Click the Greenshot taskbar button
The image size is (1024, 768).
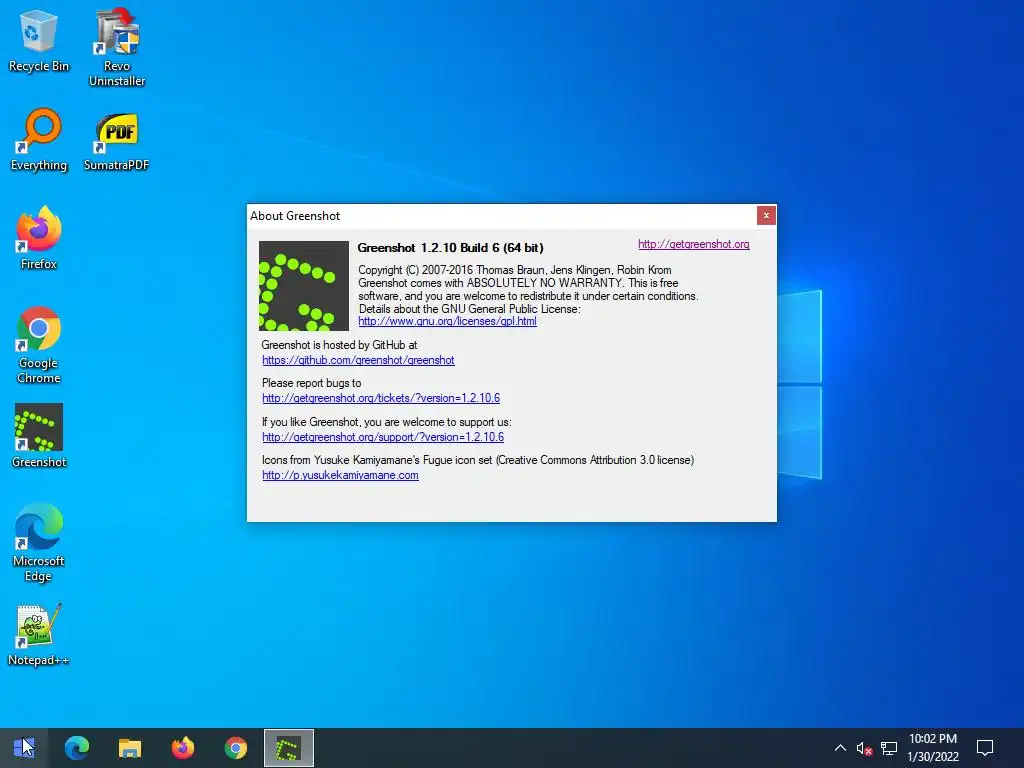click(x=289, y=748)
